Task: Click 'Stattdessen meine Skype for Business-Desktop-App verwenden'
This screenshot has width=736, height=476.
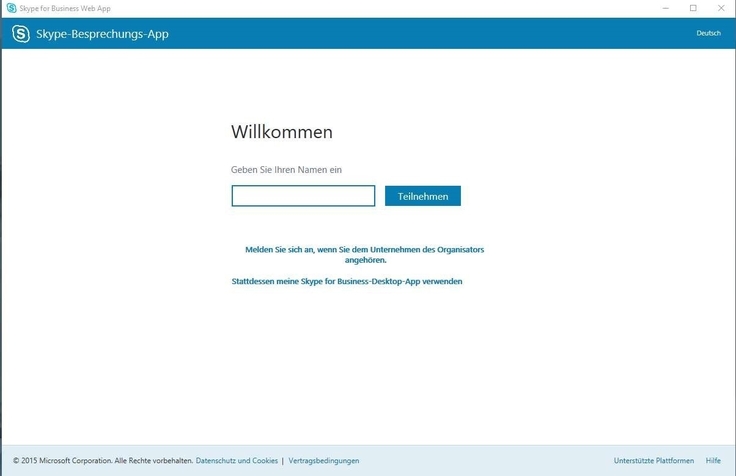Action: (x=347, y=281)
